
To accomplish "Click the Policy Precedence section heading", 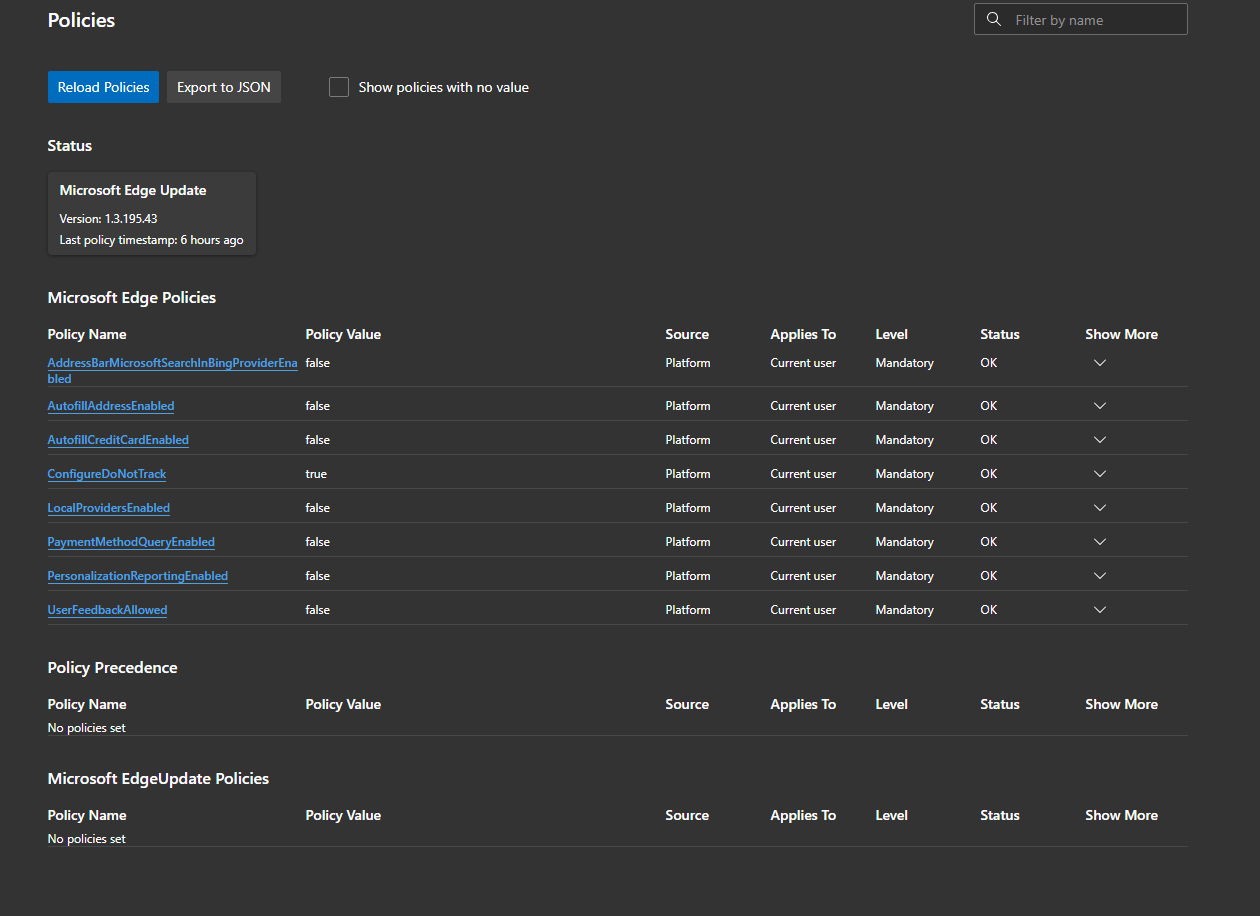I will click(112, 667).
